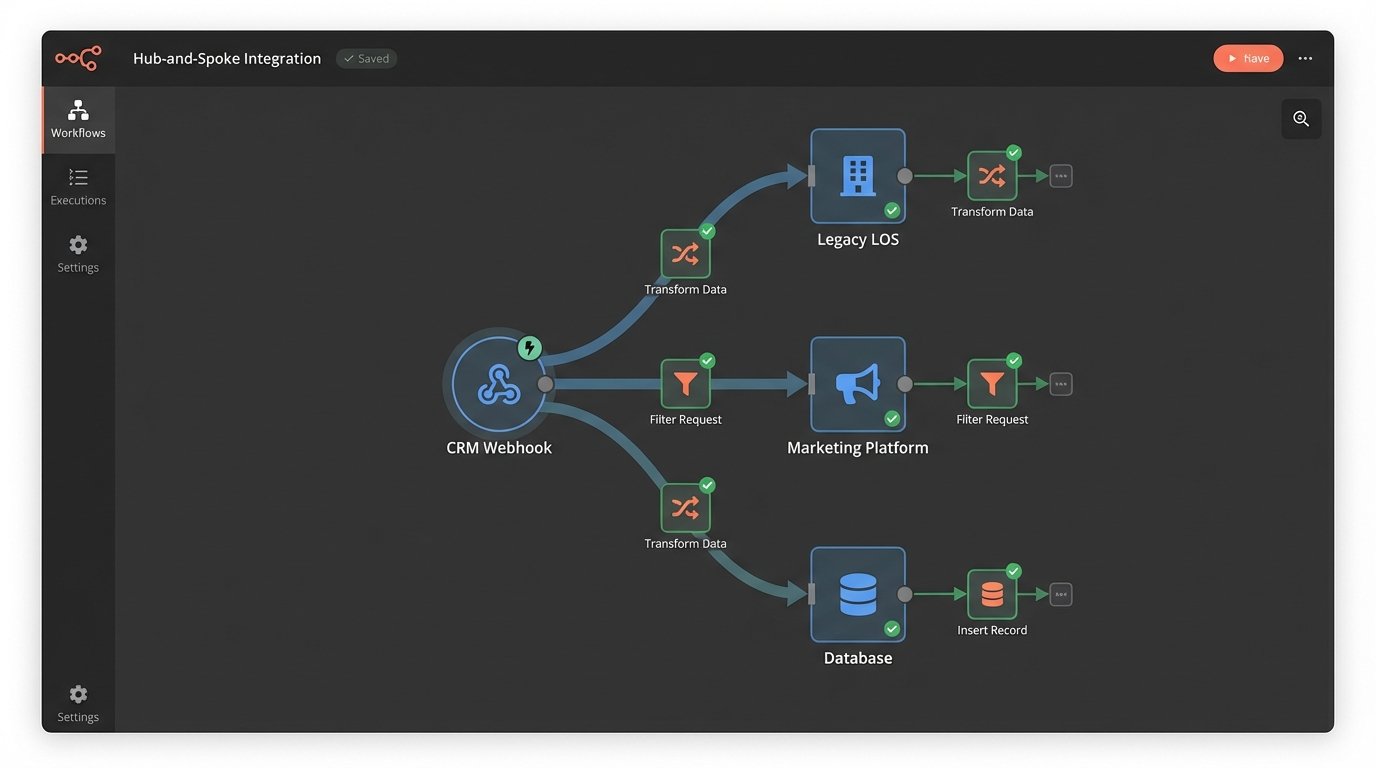The width and height of the screenshot is (1376, 768).
Task: Click the Legacy LOS building node icon
Action: tap(857, 175)
